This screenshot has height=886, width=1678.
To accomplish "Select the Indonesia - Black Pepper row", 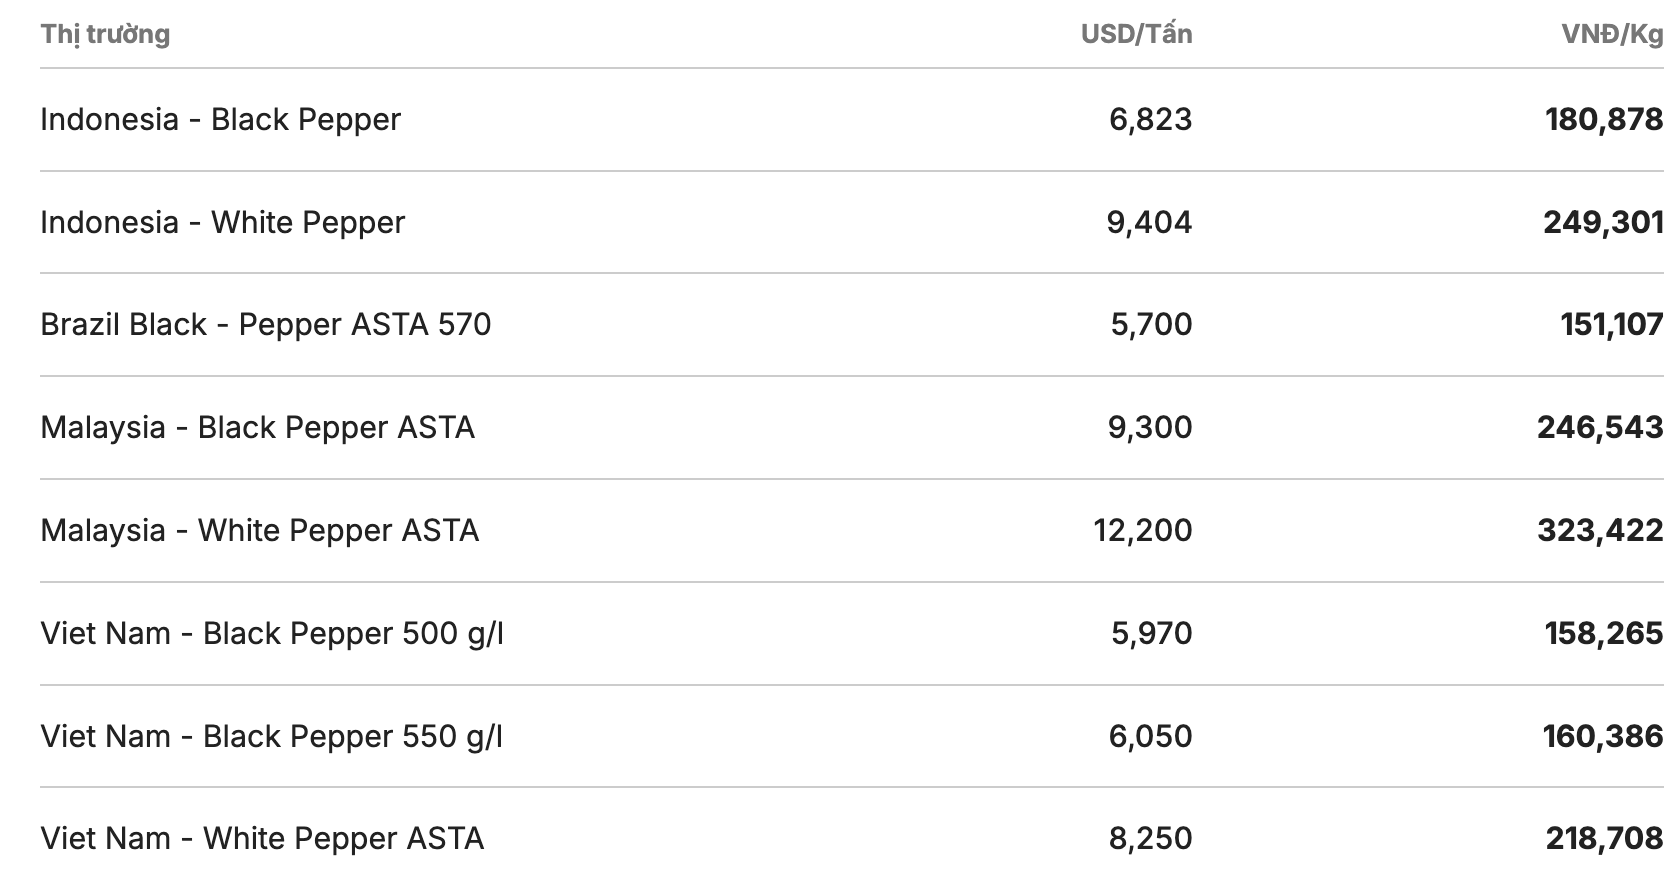I will 852,120.
